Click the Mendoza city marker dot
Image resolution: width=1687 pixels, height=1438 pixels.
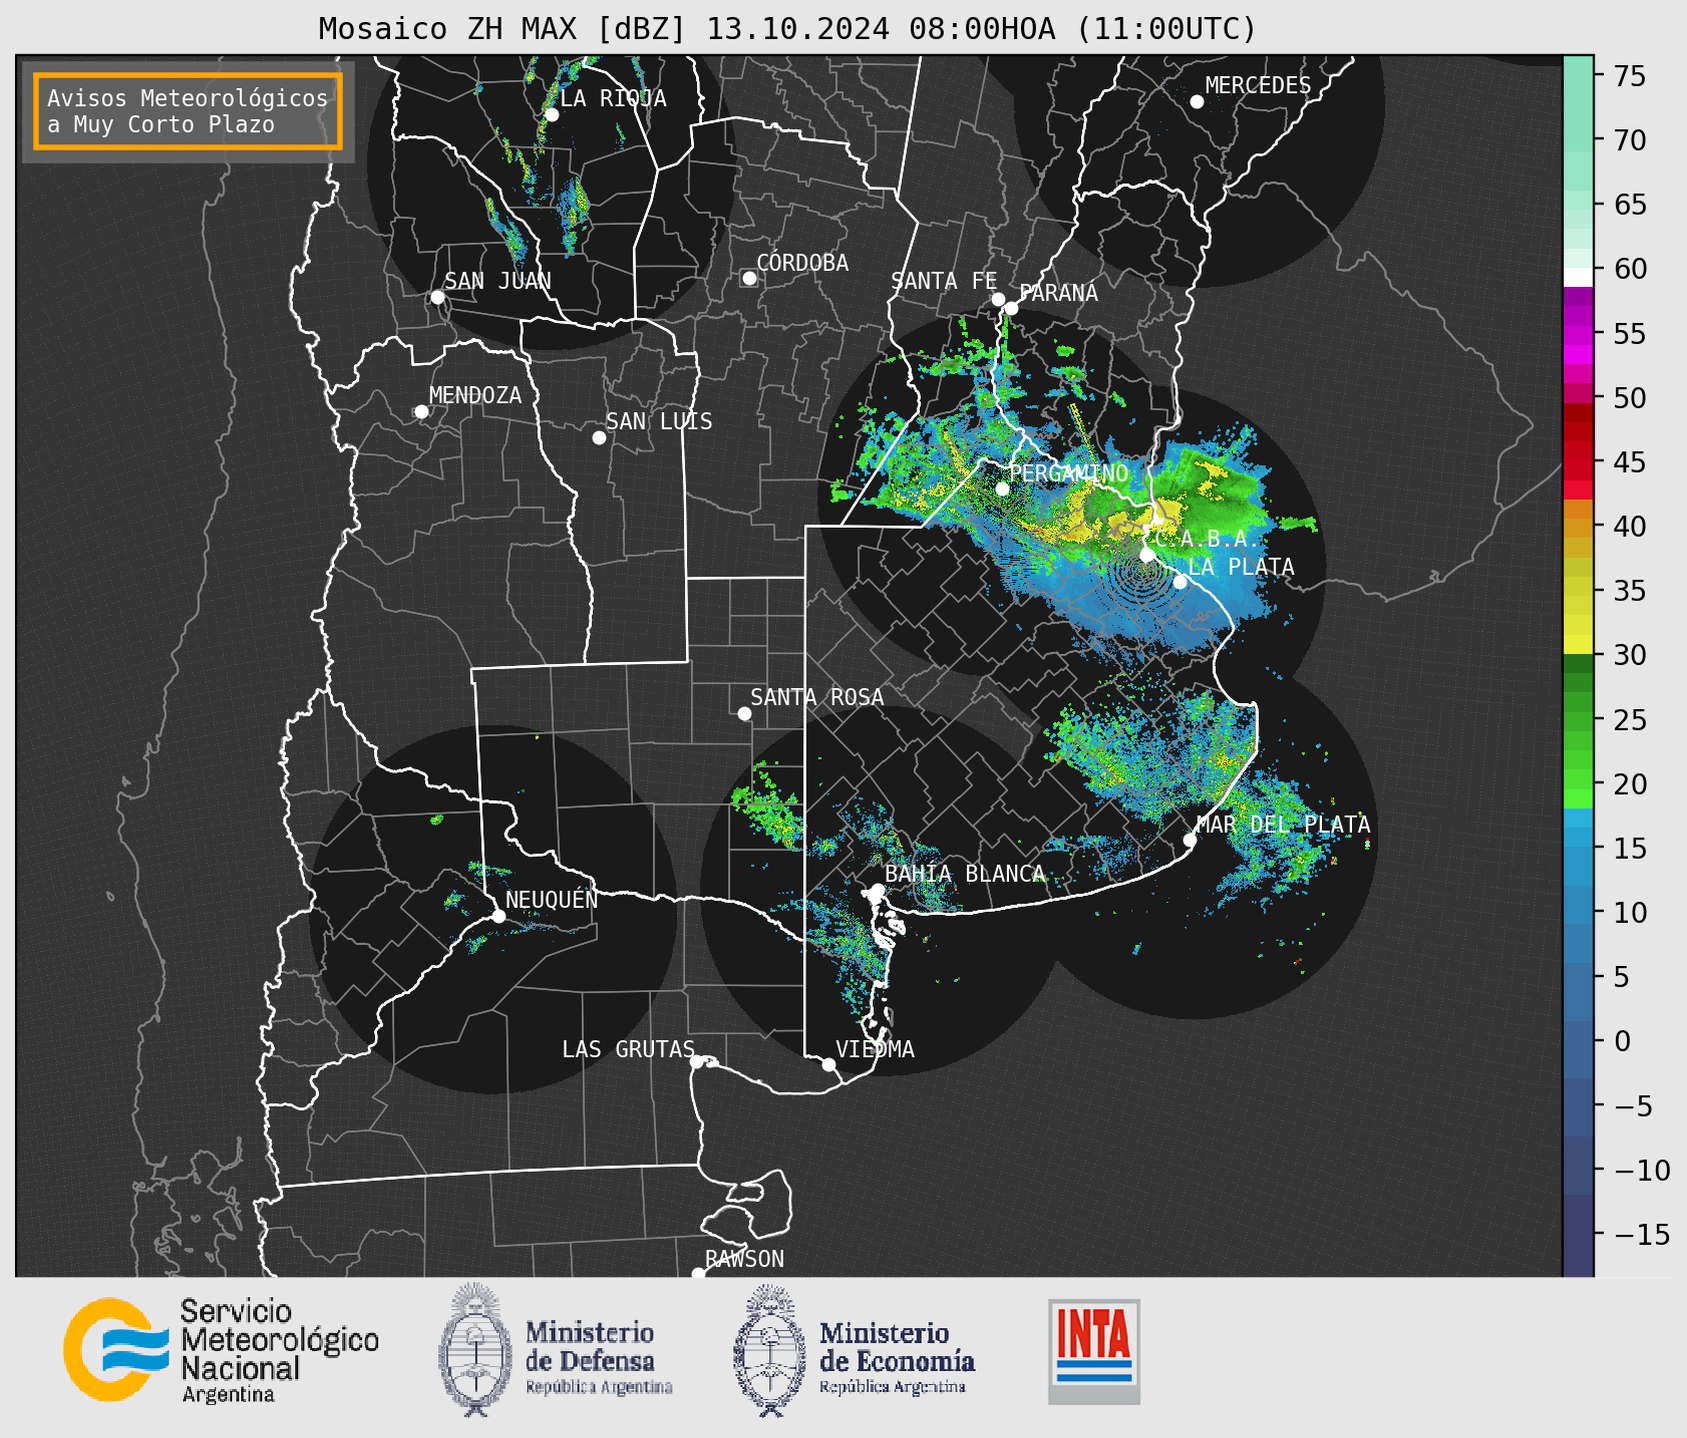[x=421, y=412]
